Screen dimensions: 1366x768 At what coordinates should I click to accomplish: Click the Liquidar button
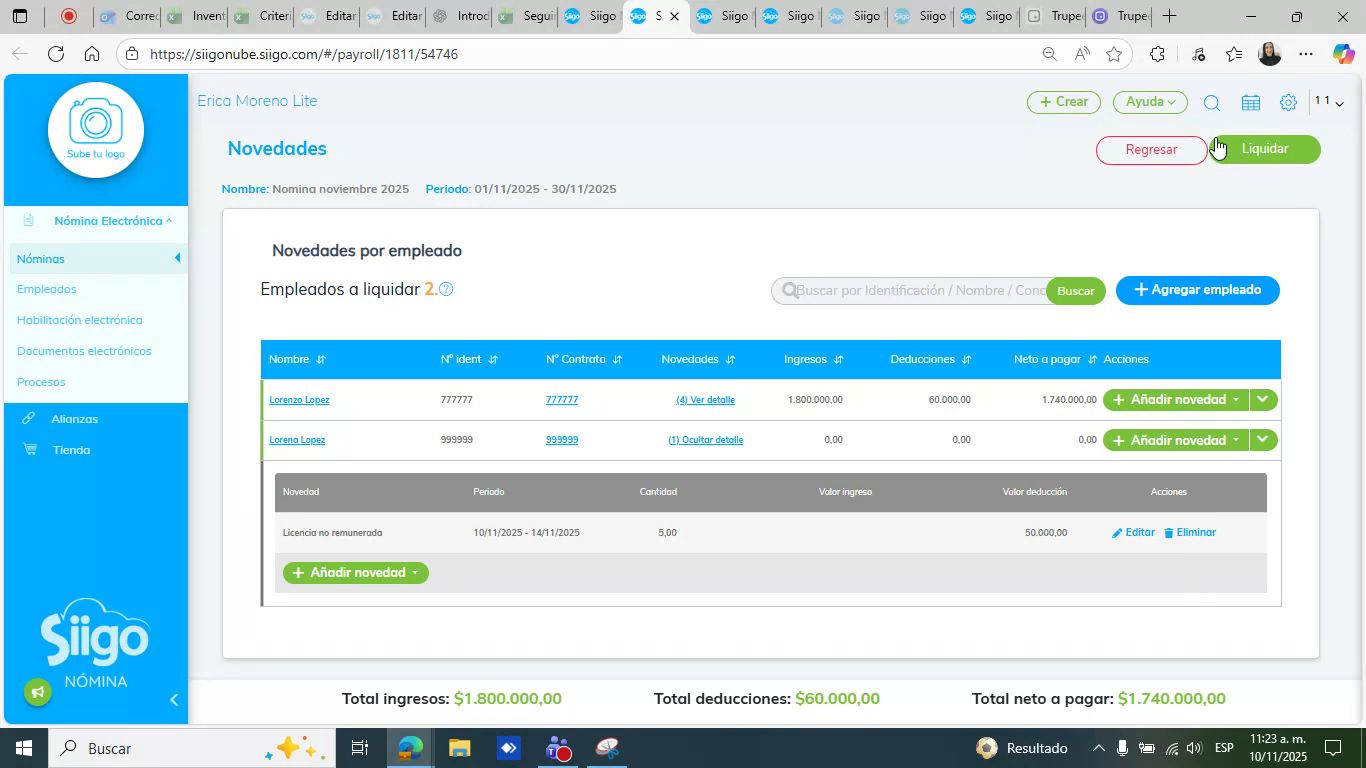[1265, 149]
